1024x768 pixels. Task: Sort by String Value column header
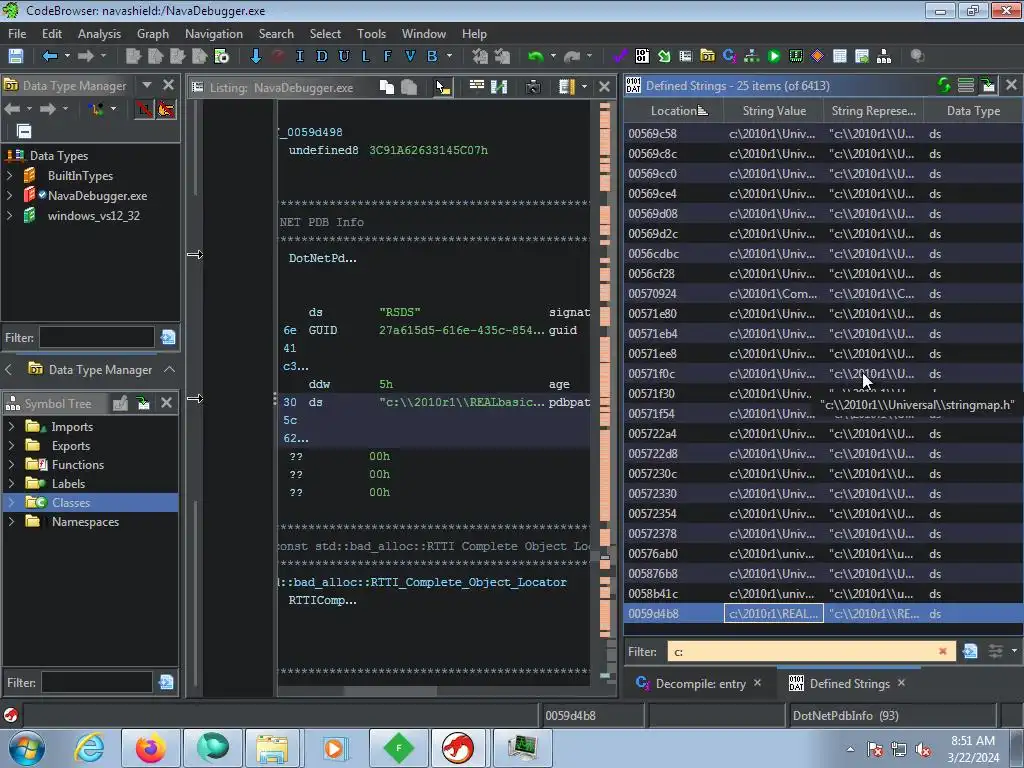pos(774,111)
